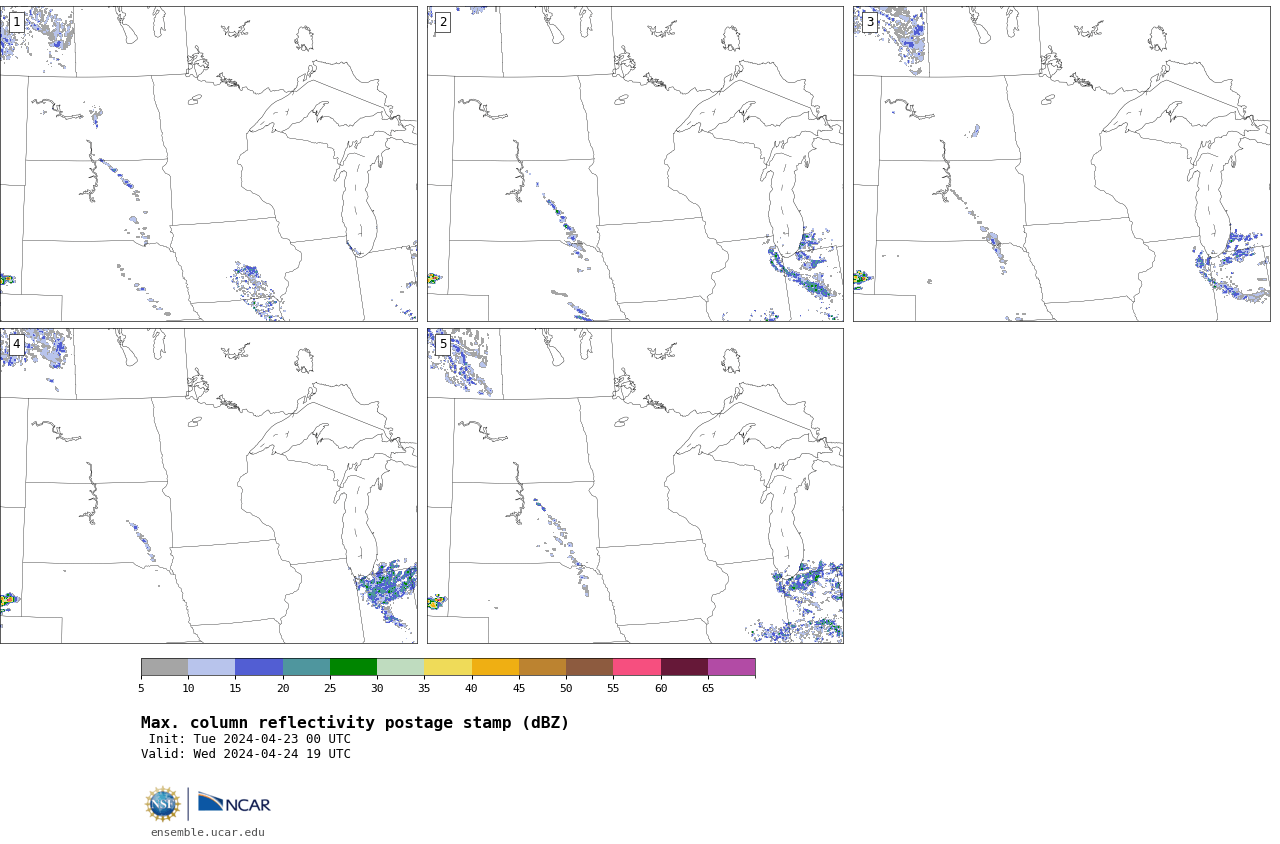This screenshot has width=1280, height=844.
Task: Click the colorbar tick label 65
Action: [708, 688]
